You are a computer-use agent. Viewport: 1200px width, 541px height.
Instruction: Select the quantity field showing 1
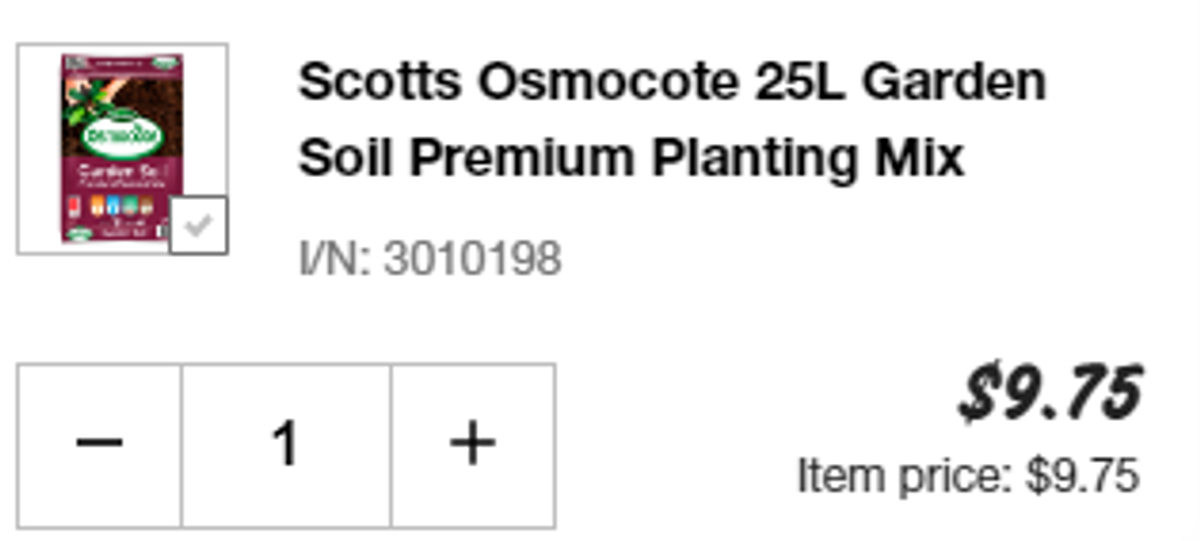click(x=286, y=445)
